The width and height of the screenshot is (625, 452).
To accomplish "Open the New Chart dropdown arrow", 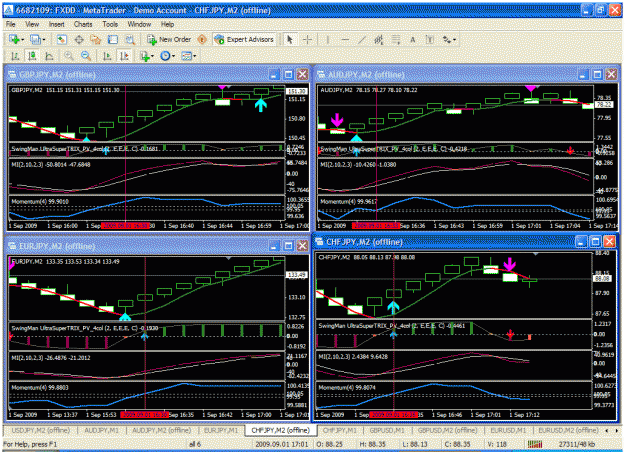I will pos(22,39).
